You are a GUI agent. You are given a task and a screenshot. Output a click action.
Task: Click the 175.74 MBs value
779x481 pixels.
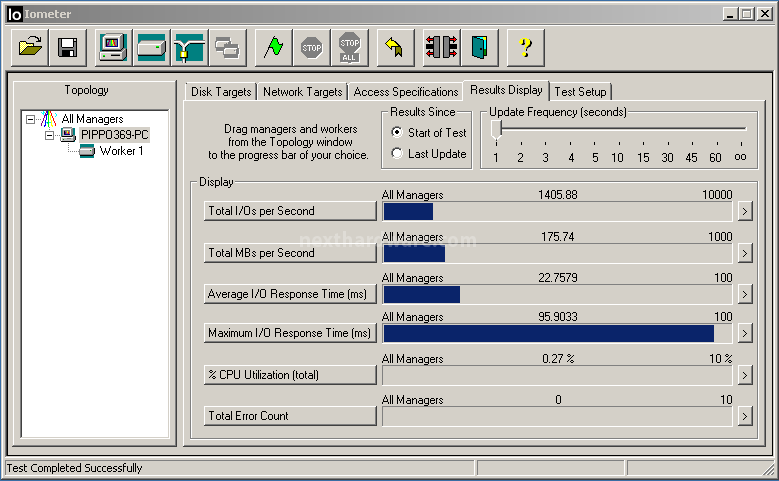click(x=557, y=237)
